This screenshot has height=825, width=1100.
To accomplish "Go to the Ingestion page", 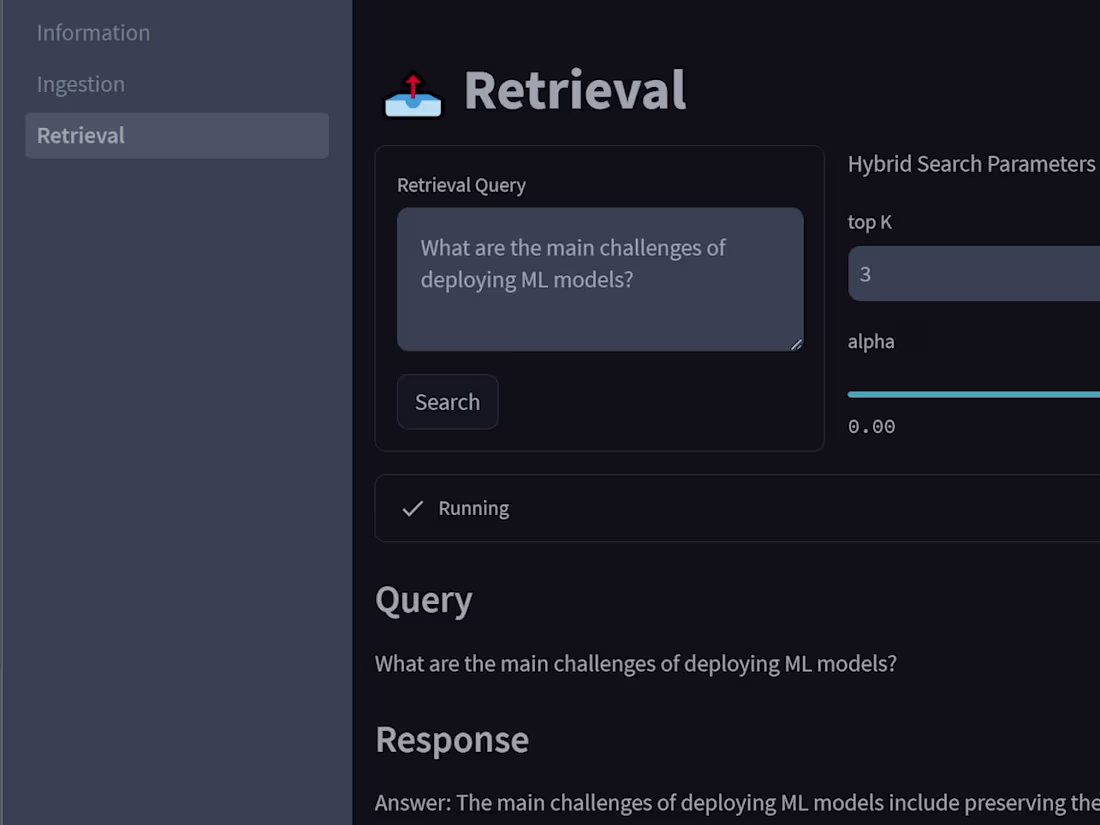I will coord(81,84).
